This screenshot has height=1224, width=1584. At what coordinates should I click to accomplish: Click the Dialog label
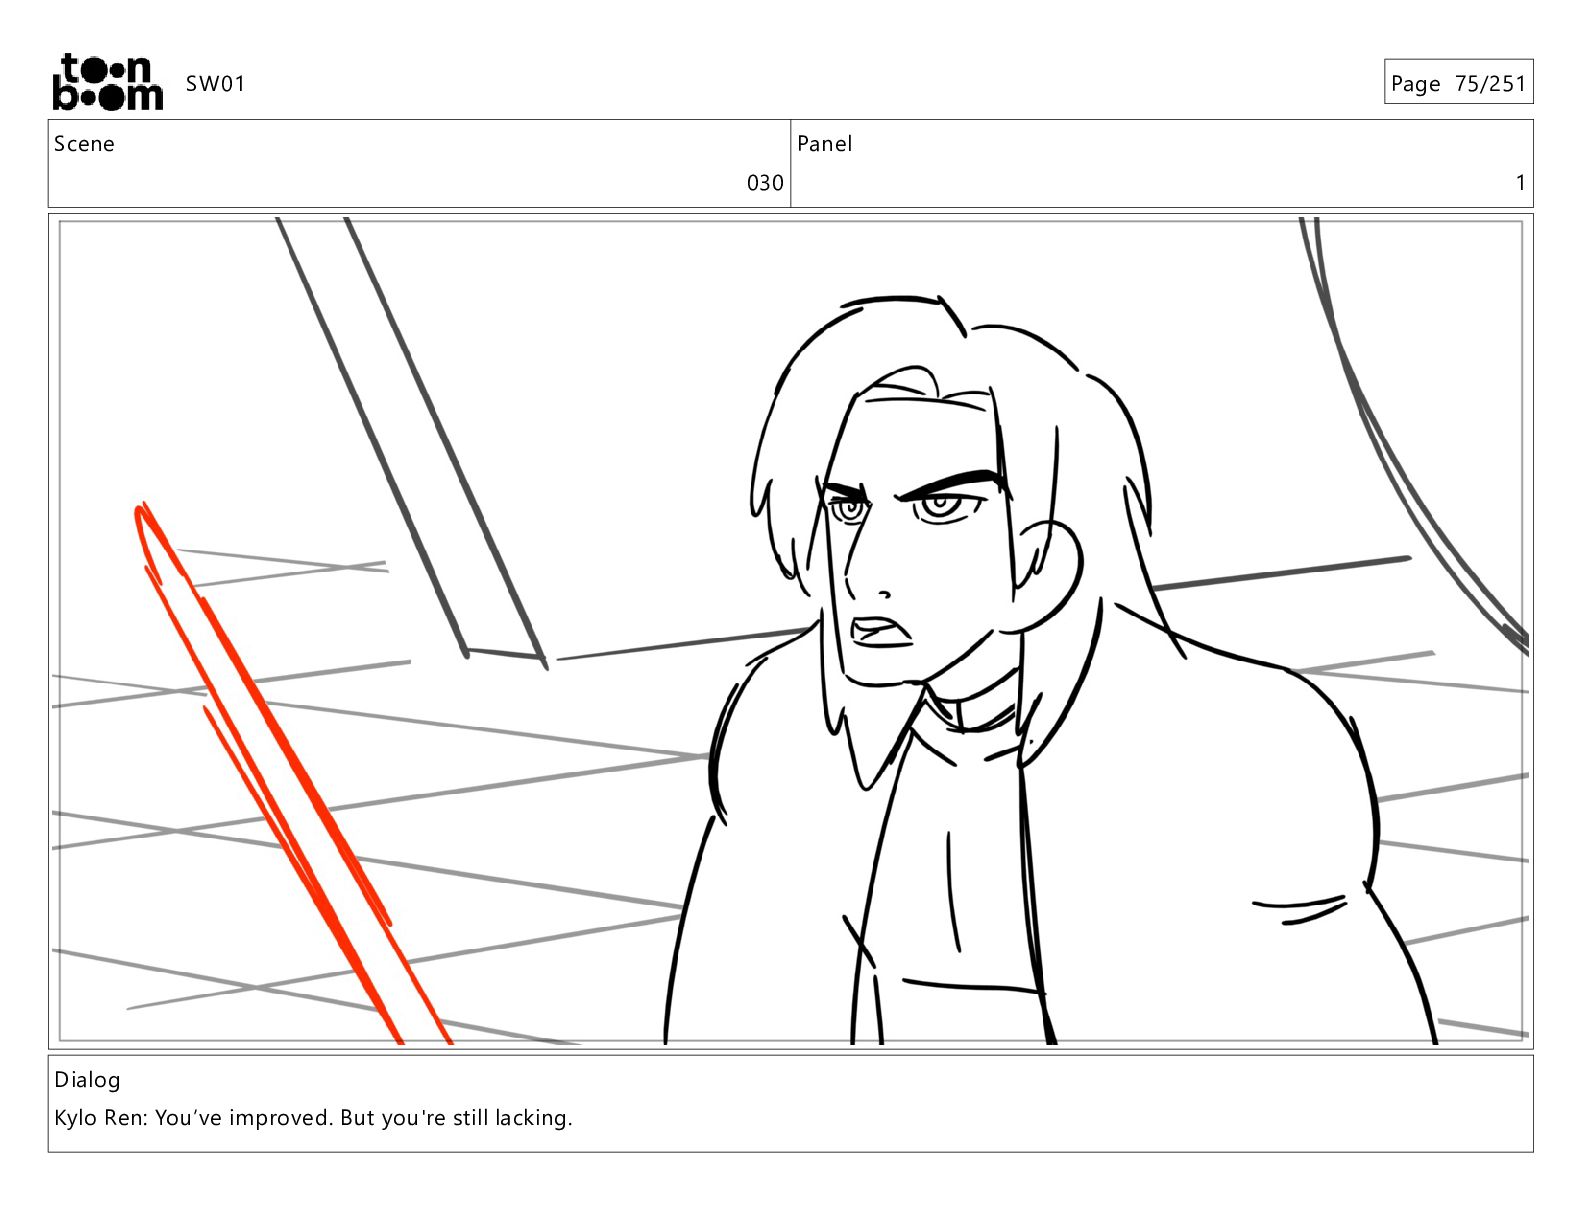pos(87,1080)
